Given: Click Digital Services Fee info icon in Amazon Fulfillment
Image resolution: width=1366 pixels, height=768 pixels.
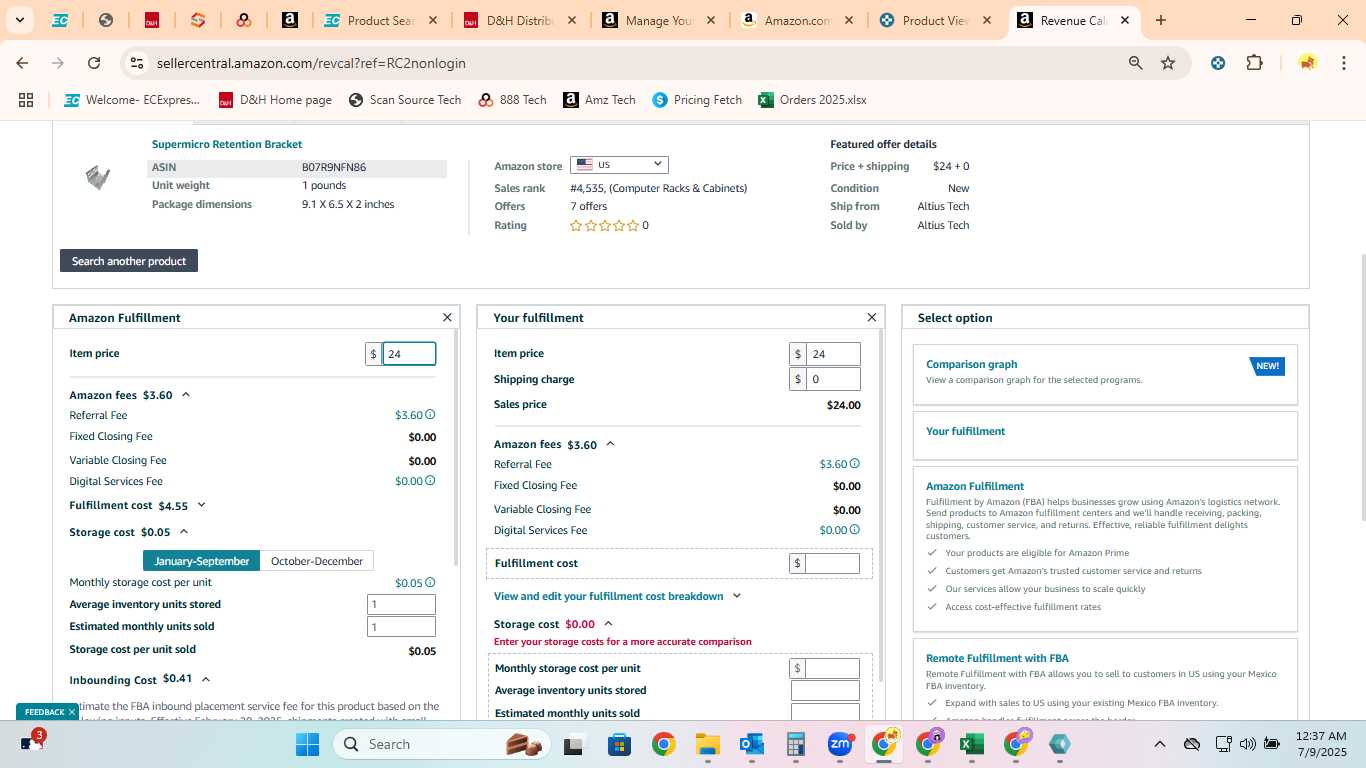Looking at the screenshot, I should pyautogui.click(x=430, y=481).
